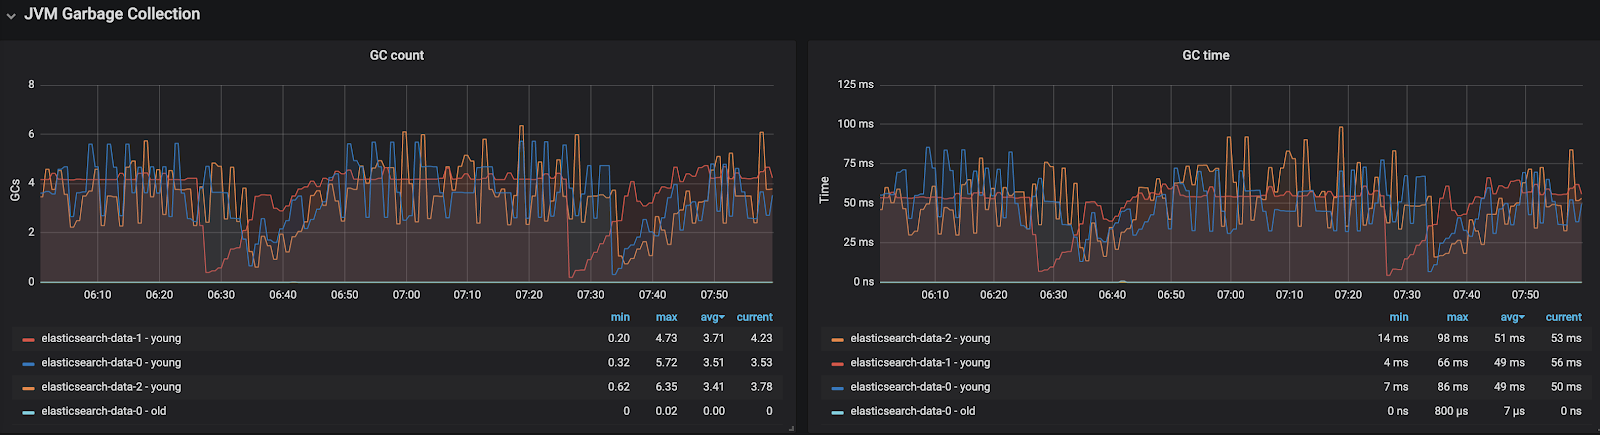Toggle elasticsearch-data-2 - young series in GC time

pyautogui.click(x=920, y=338)
